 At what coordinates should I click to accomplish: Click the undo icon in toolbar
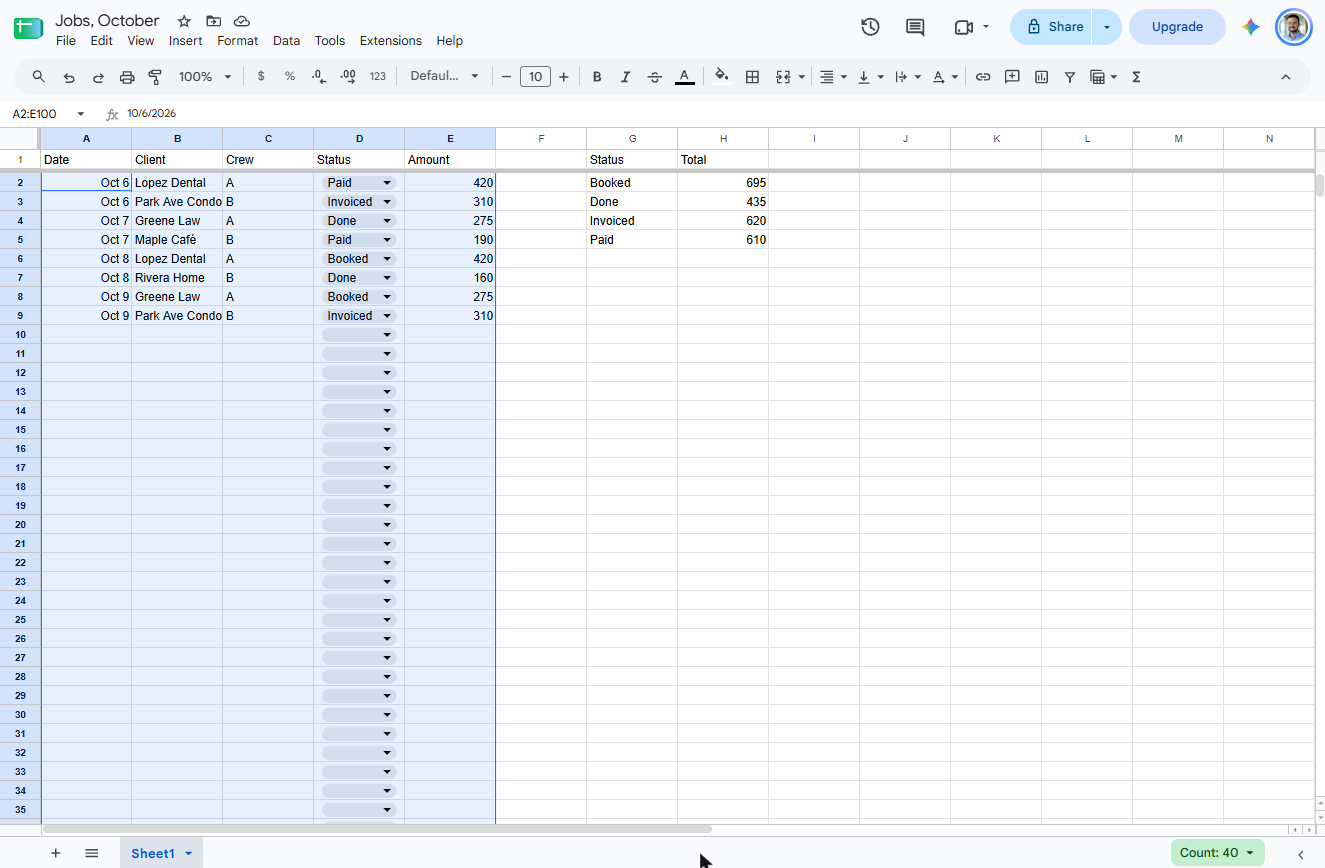(69, 77)
